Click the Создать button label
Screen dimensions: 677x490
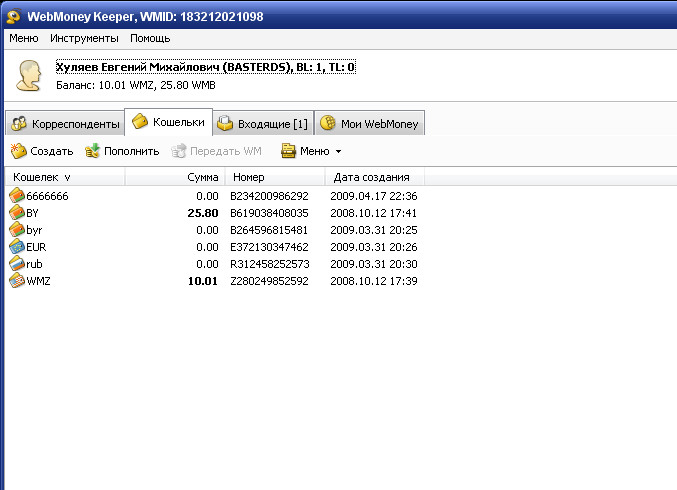52,152
